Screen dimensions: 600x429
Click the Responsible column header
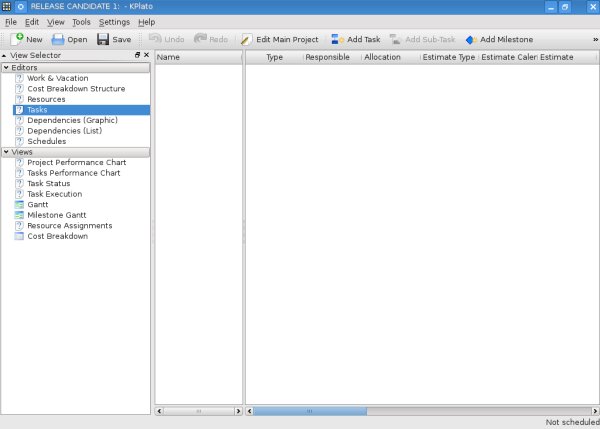(x=327, y=57)
